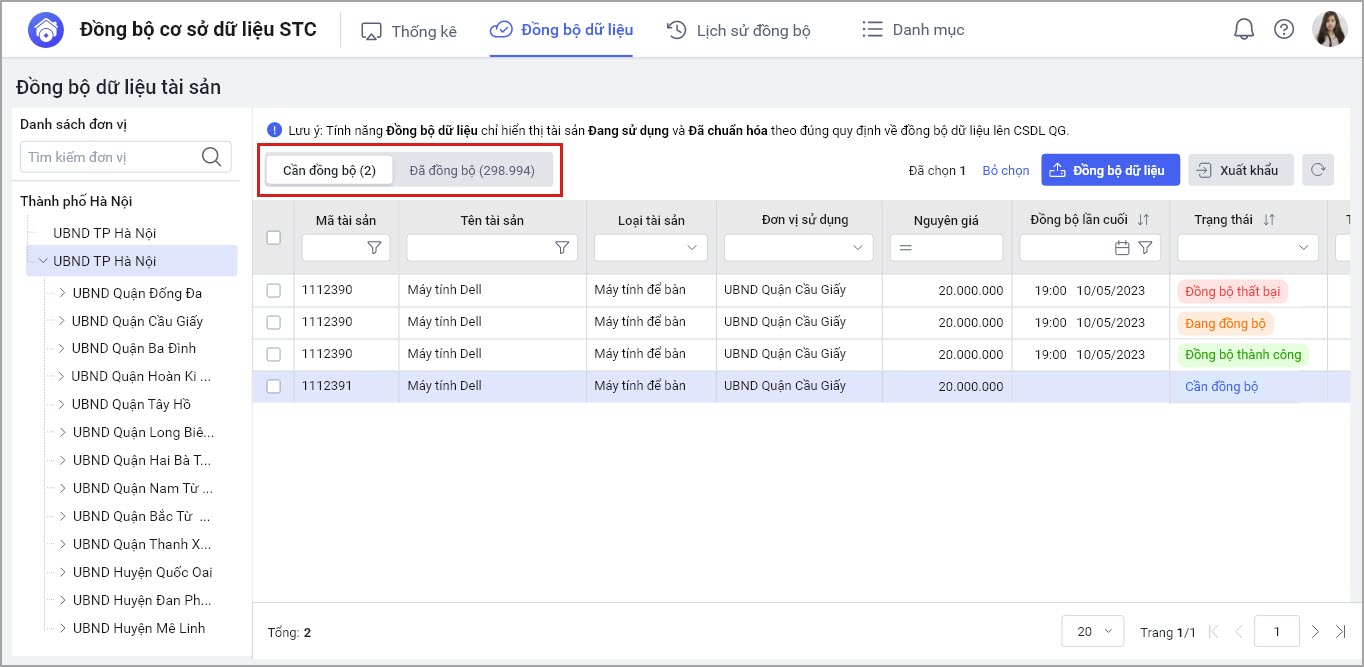Click the Bỏ chọn link
Viewport: 1364px width, 667px height.
pos(1005,171)
